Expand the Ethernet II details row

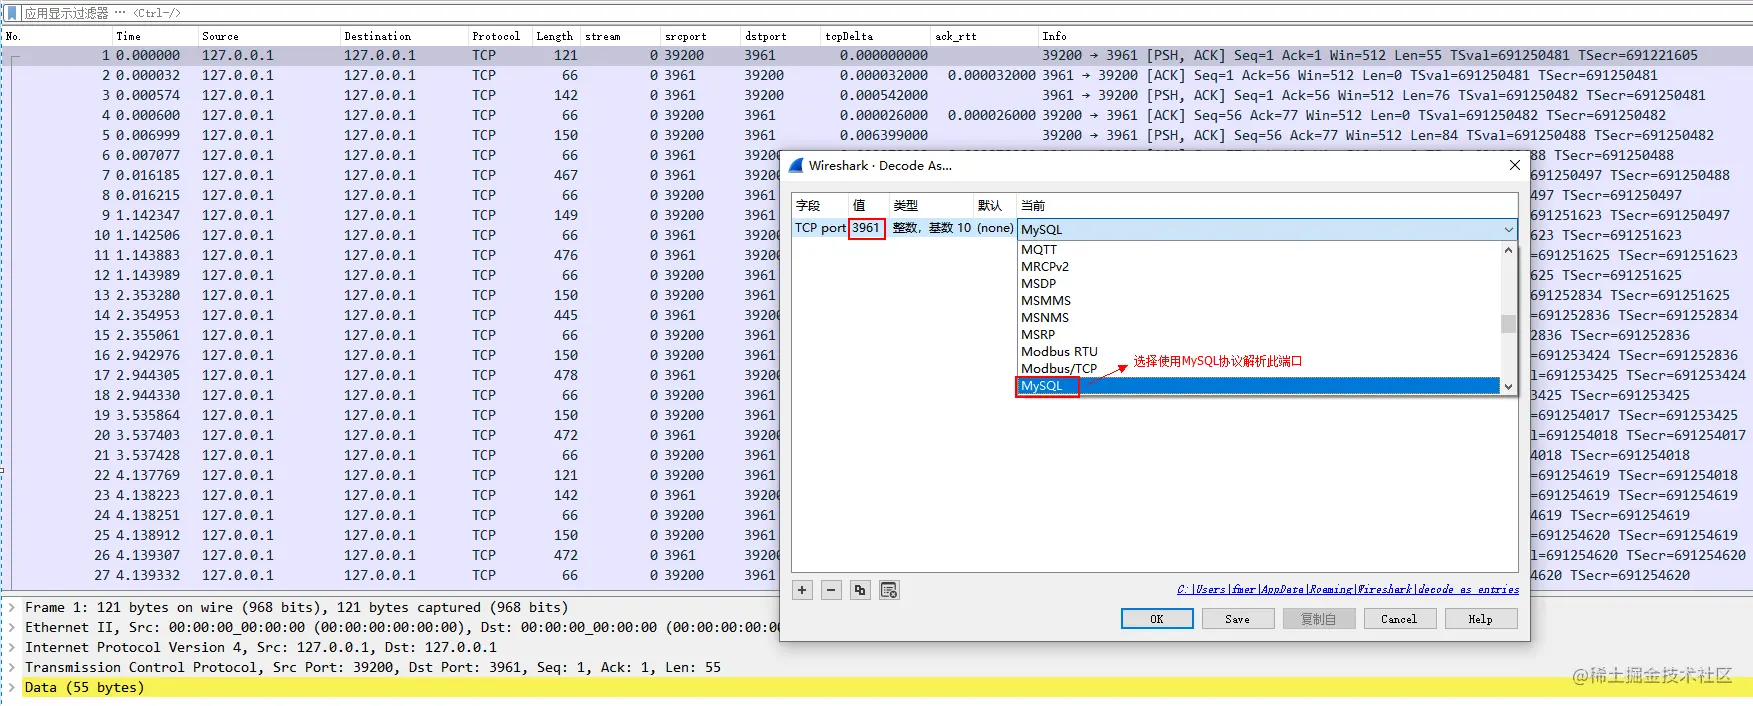tap(12, 627)
